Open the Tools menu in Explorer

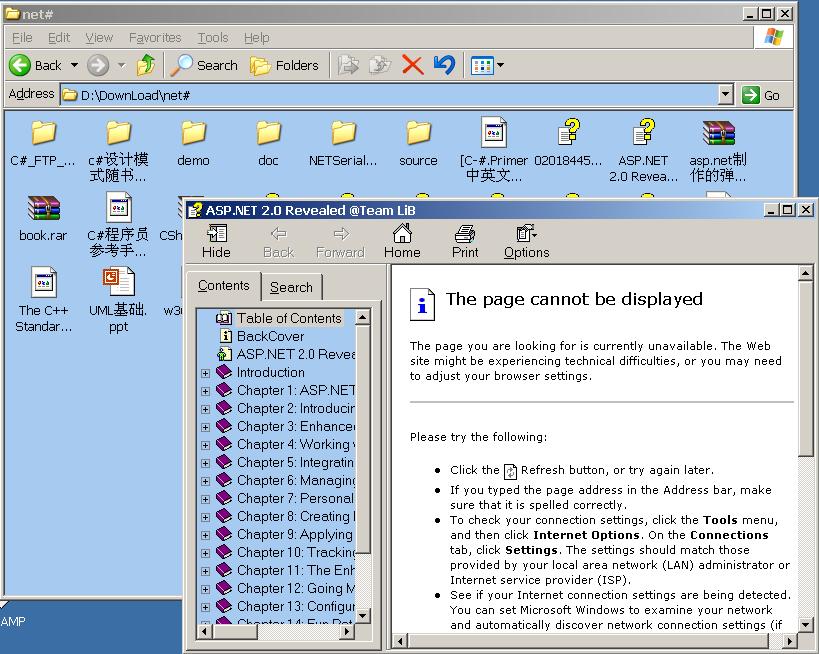click(213, 38)
